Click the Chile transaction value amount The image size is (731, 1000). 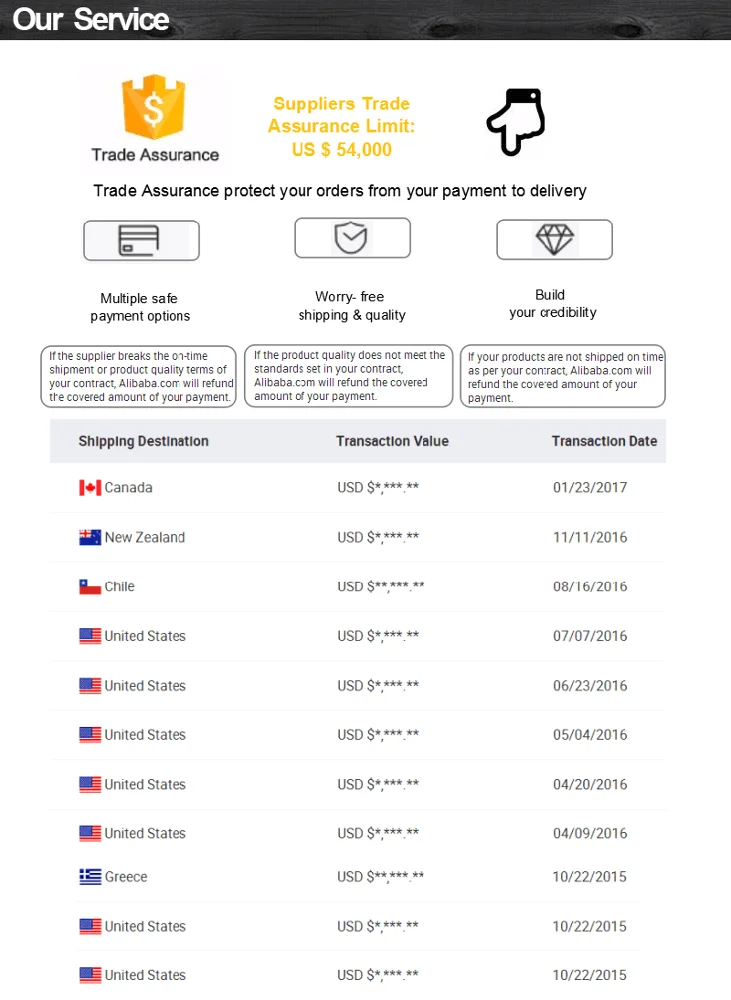[380, 587]
